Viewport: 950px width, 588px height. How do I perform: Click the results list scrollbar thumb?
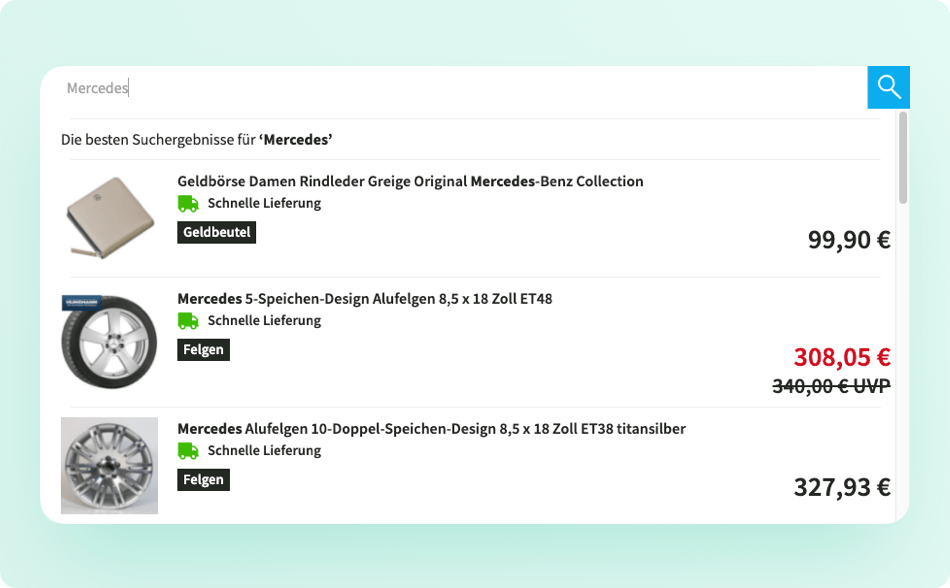(x=903, y=157)
